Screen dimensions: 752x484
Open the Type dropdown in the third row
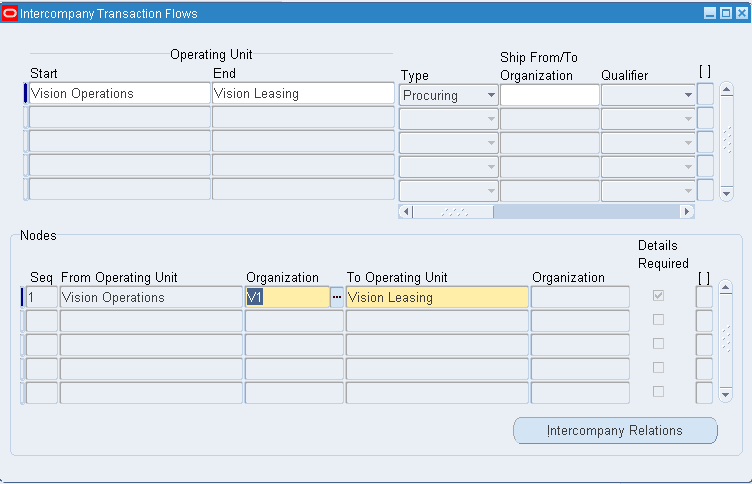(448, 142)
